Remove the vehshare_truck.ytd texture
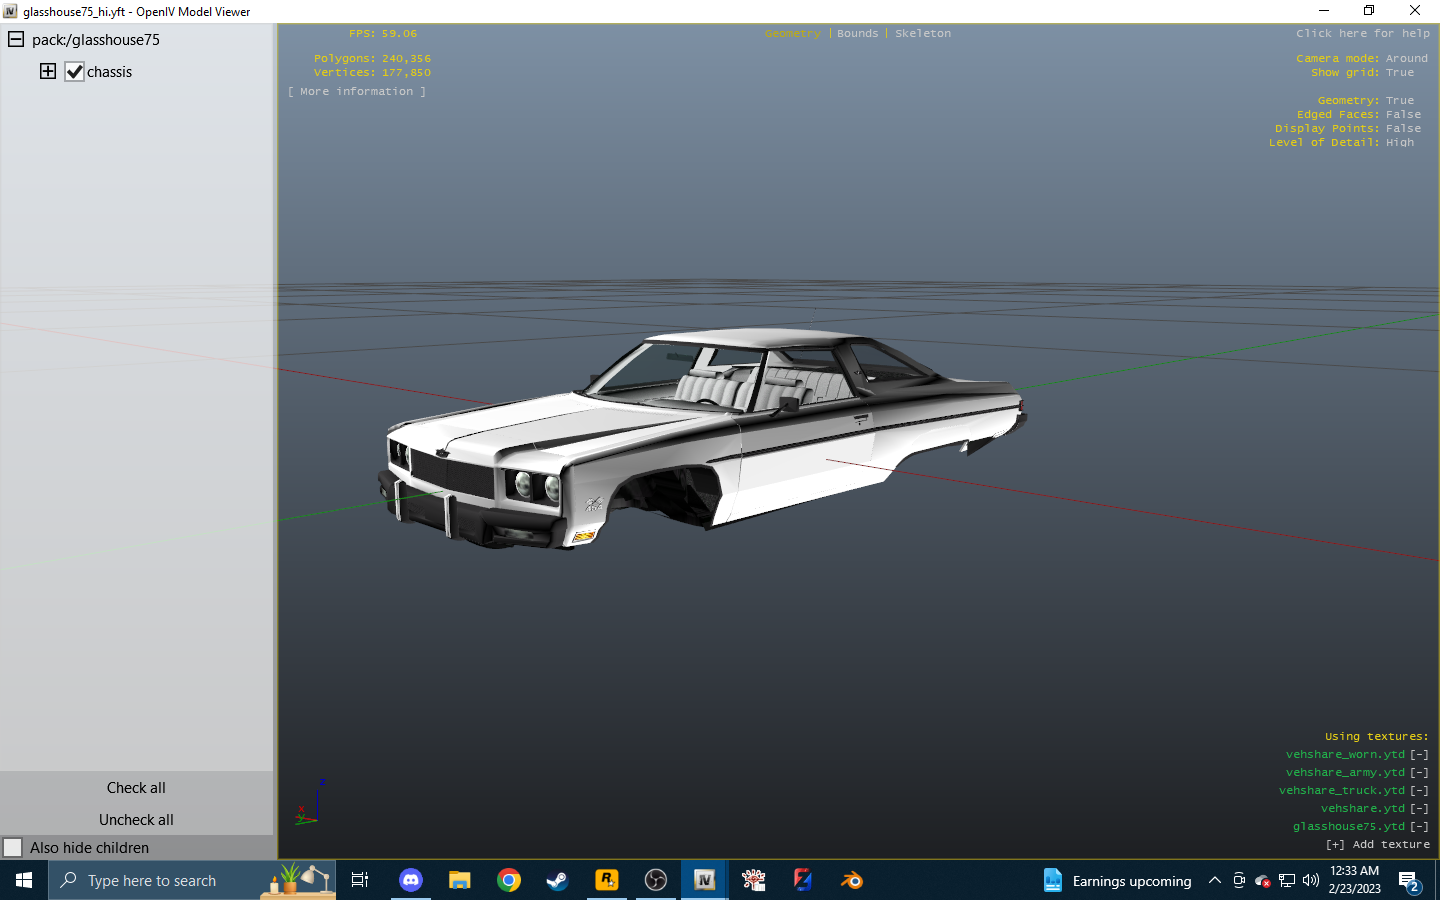This screenshot has width=1440, height=900. coord(1419,790)
